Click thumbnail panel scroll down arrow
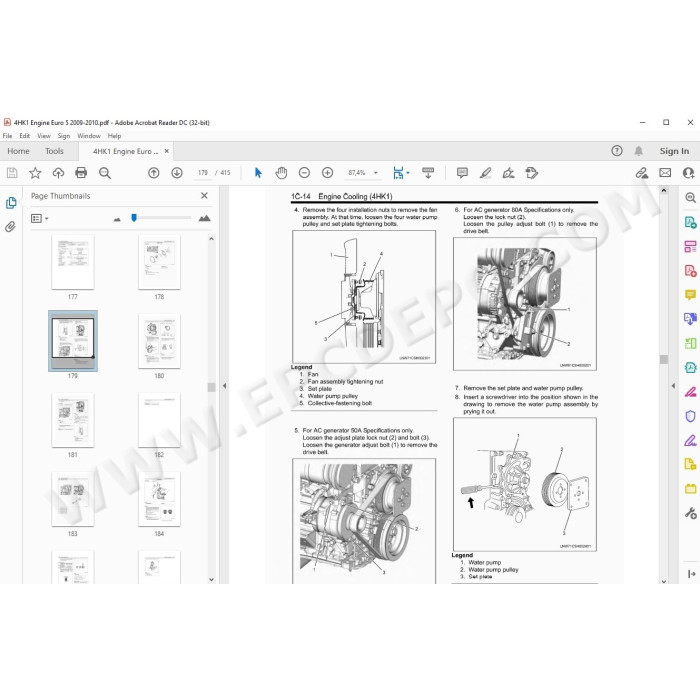Viewport: 700px width, 700px height. 212,579
